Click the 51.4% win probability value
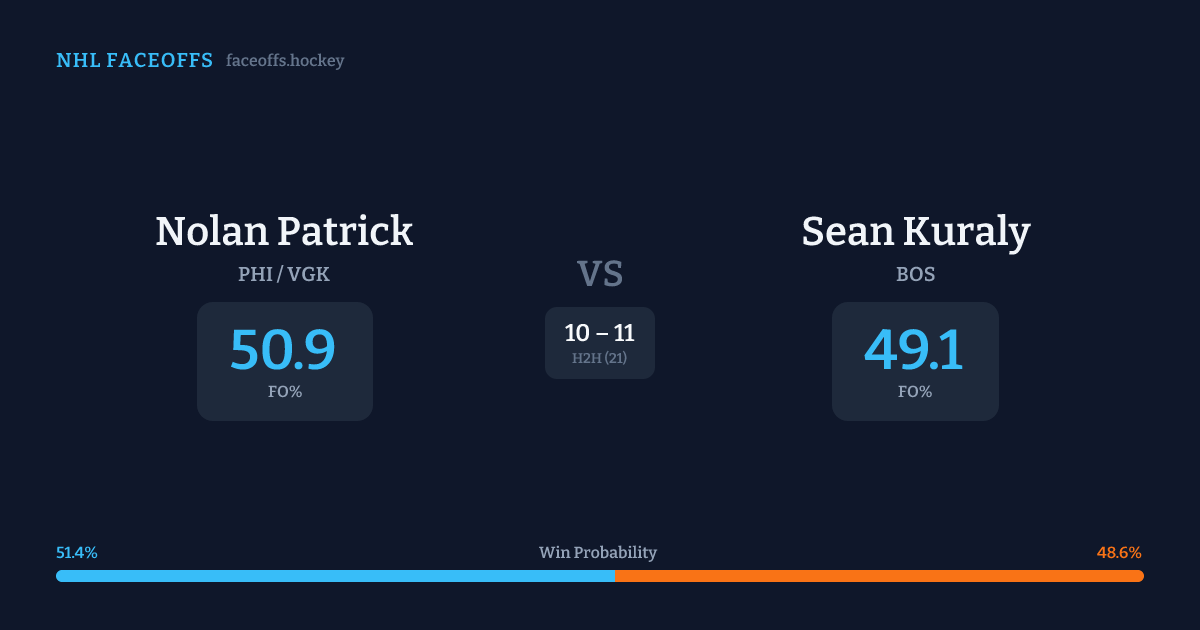Image resolution: width=1200 pixels, height=630 pixels. [x=77, y=553]
